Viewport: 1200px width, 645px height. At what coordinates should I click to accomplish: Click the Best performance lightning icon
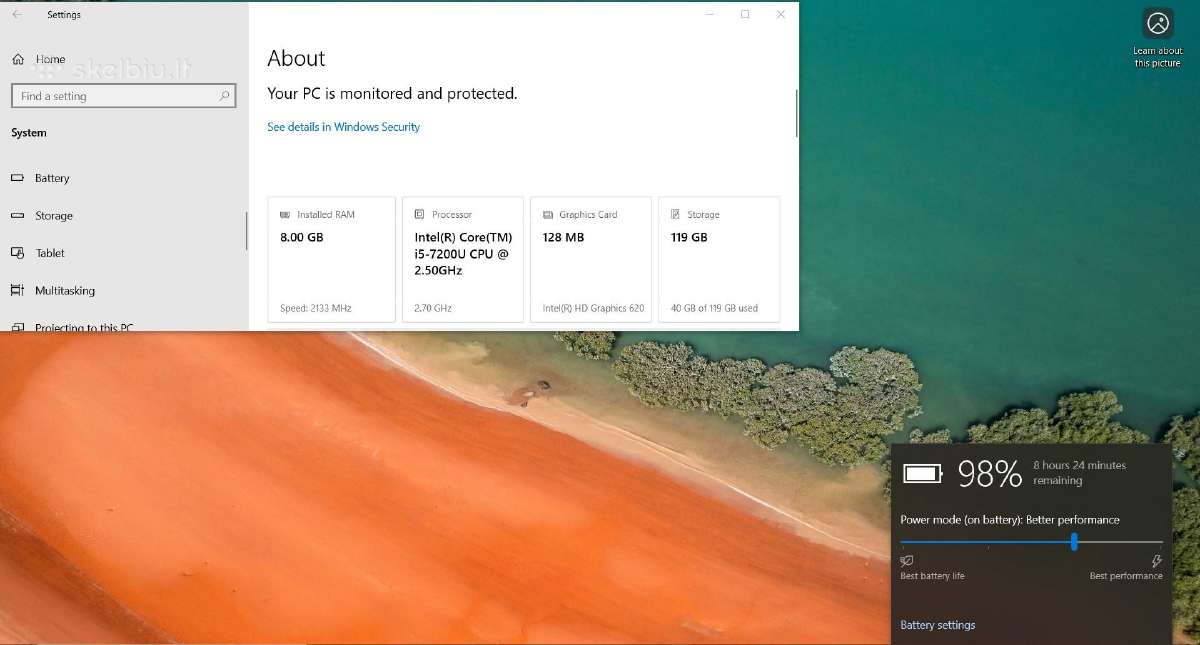1157,562
